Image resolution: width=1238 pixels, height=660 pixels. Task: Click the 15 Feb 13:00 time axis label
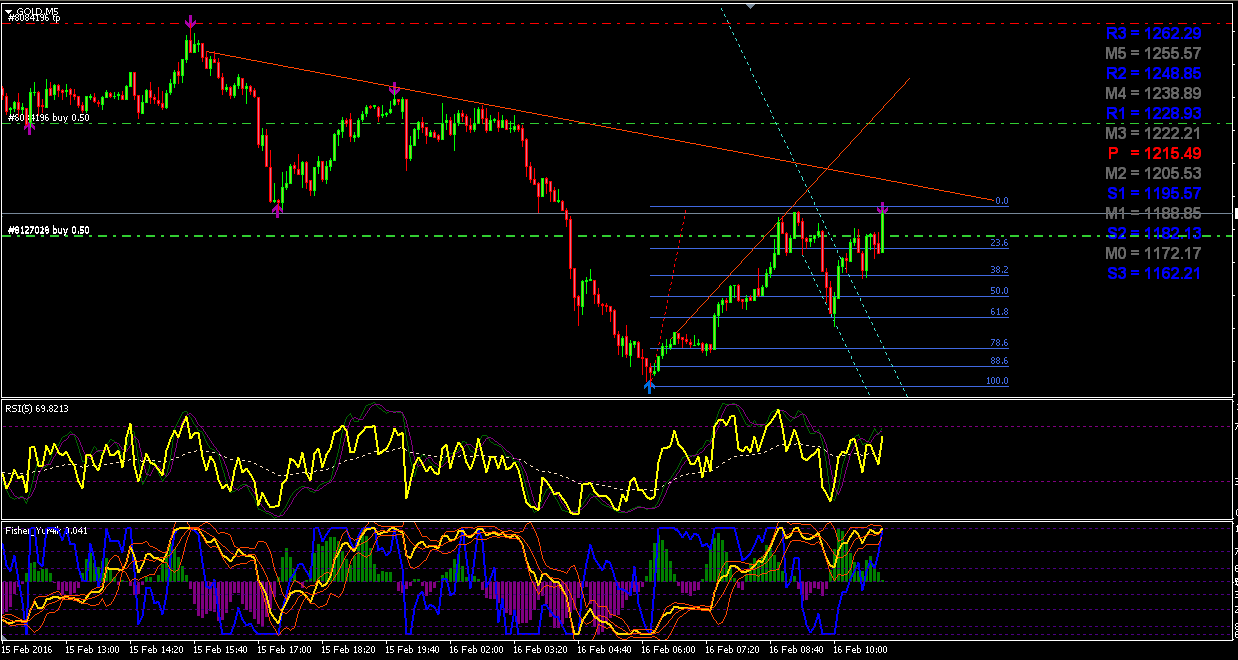(x=93, y=649)
